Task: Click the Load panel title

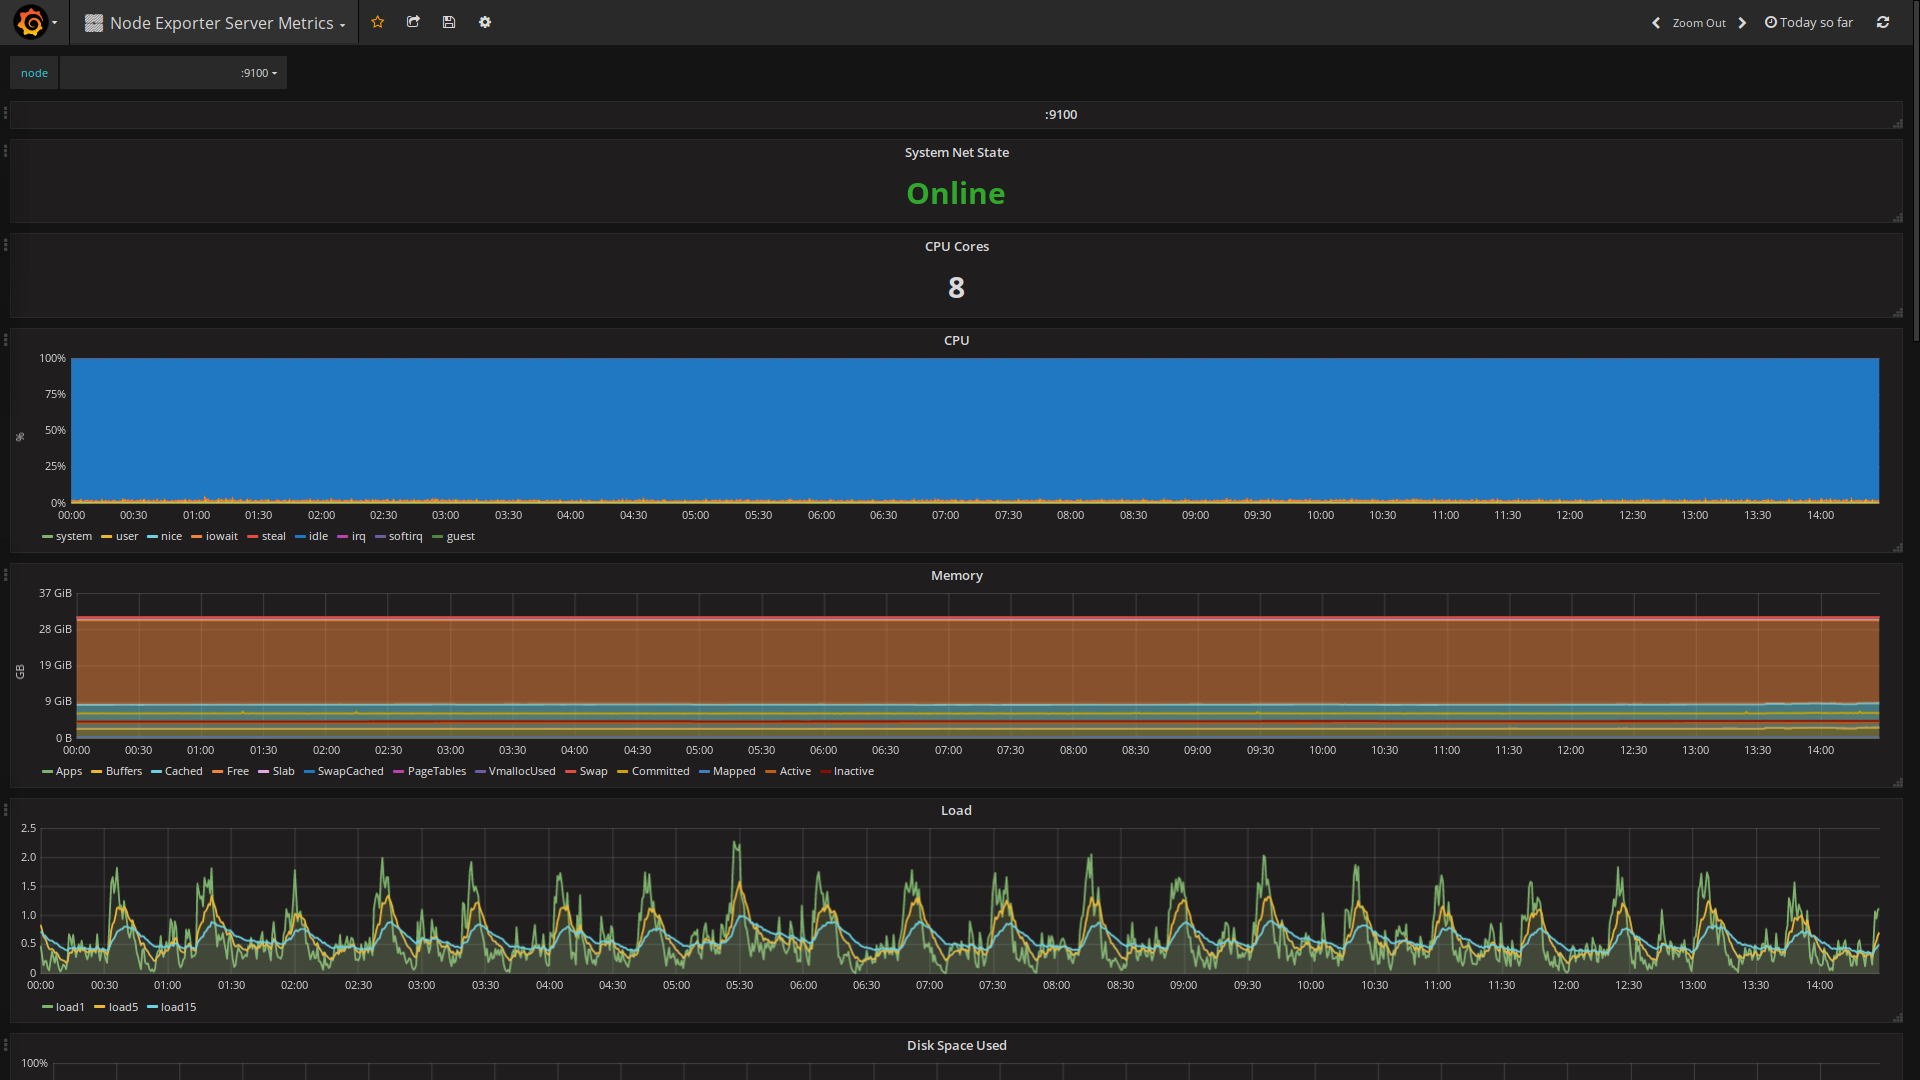Action: [x=956, y=811]
